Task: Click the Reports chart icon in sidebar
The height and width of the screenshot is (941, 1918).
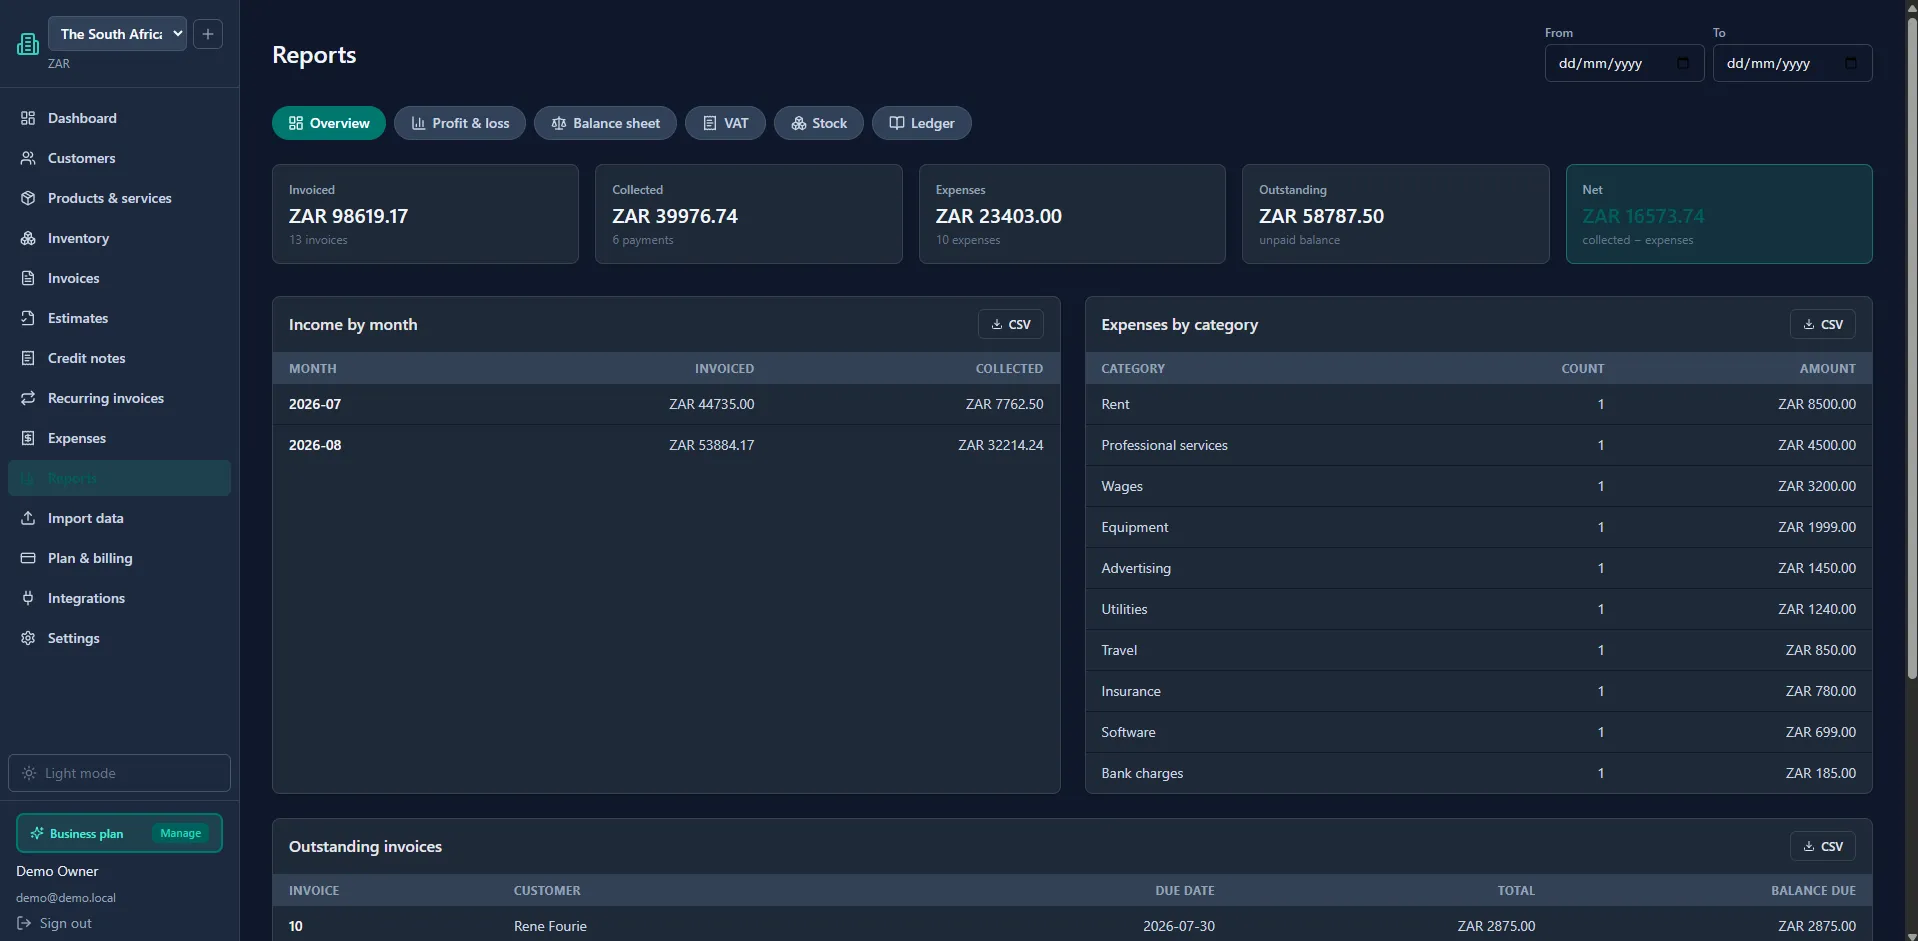Action: (28, 478)
